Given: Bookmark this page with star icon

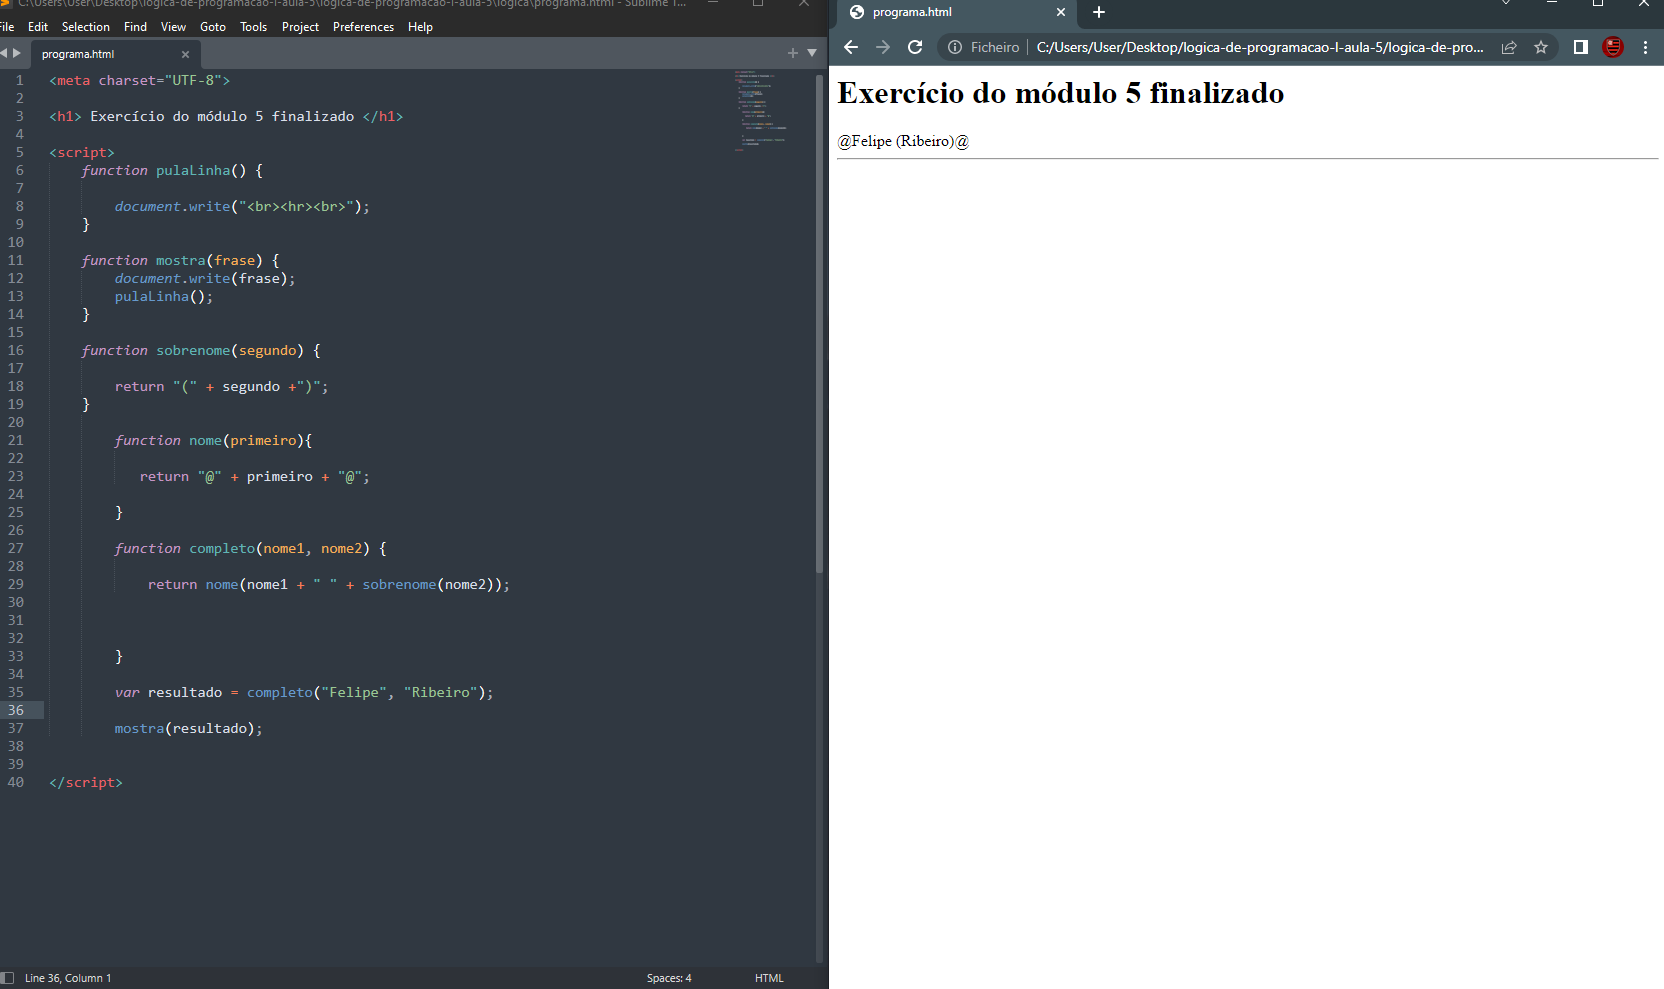Looking at the screenshot, I should tap(1541, 47).
